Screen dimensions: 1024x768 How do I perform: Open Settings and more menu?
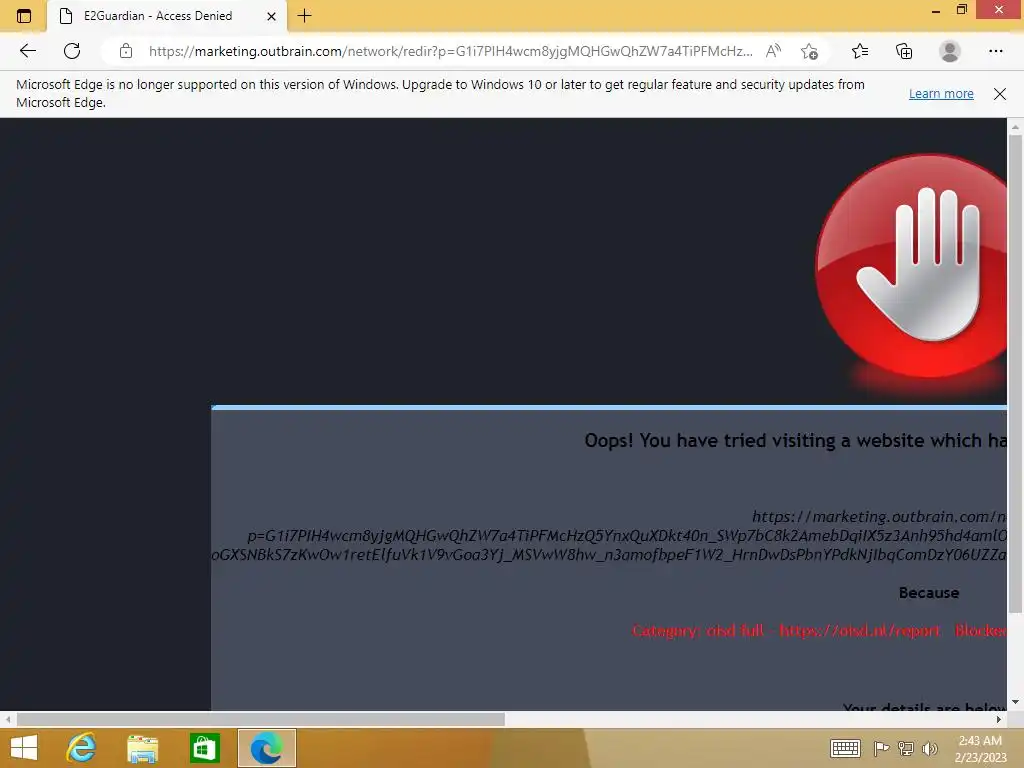(995, 51)
